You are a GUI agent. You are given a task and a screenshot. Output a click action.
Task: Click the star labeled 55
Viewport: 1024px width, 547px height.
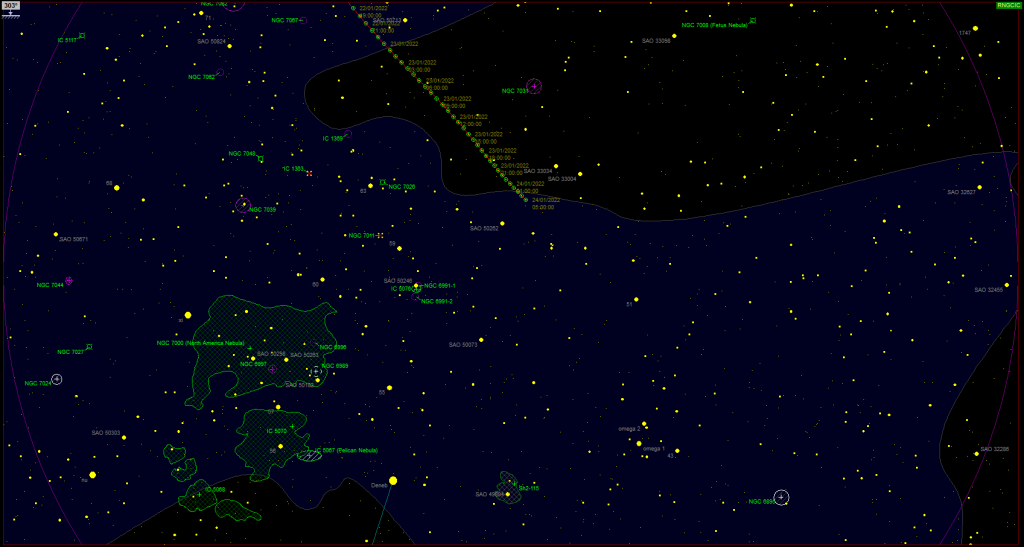click(x=389, y=388)
